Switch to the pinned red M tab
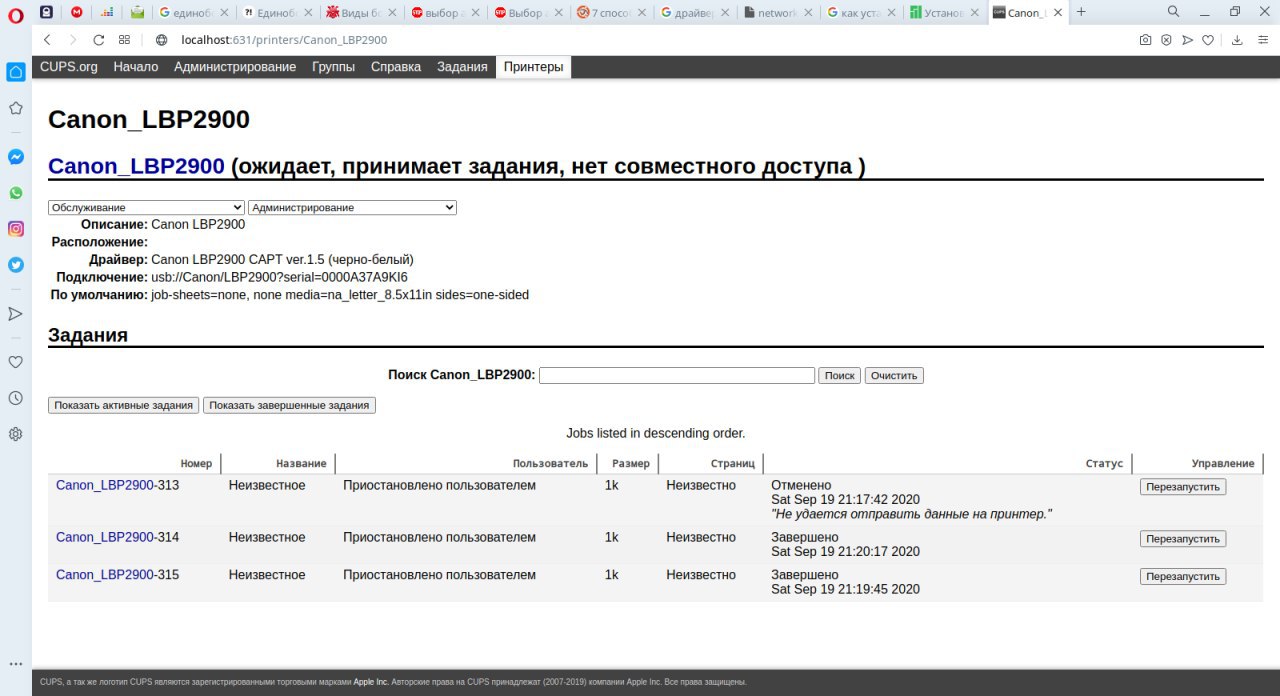This screenshot has width=1280, height=696. coord(77,13)
